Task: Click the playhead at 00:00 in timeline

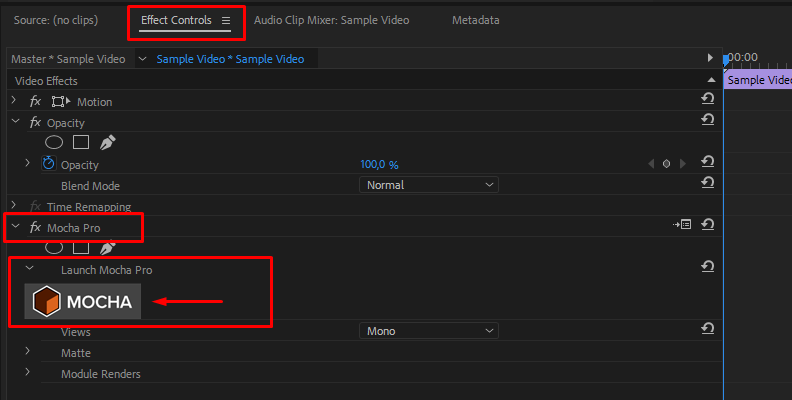Action: (x=726, y=61)
